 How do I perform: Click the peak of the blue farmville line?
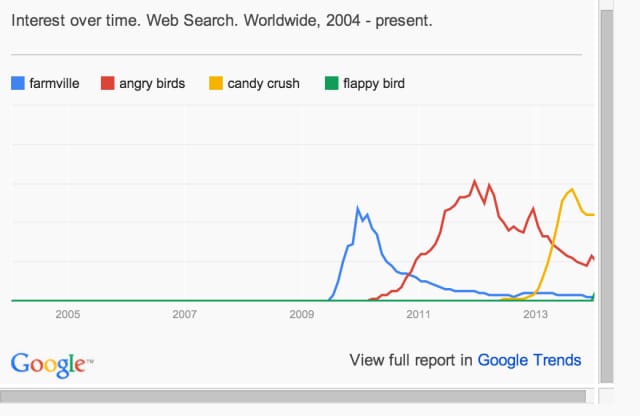[358, 208]
